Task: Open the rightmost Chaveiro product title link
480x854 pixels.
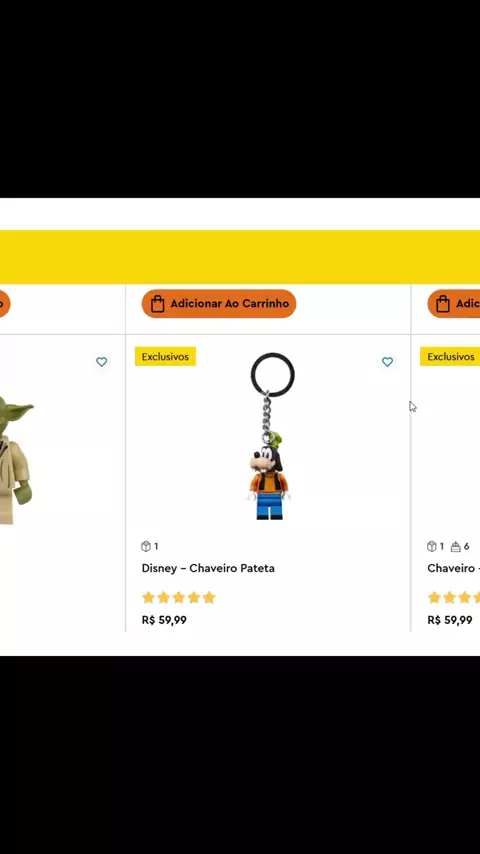Action: point(453,568)
